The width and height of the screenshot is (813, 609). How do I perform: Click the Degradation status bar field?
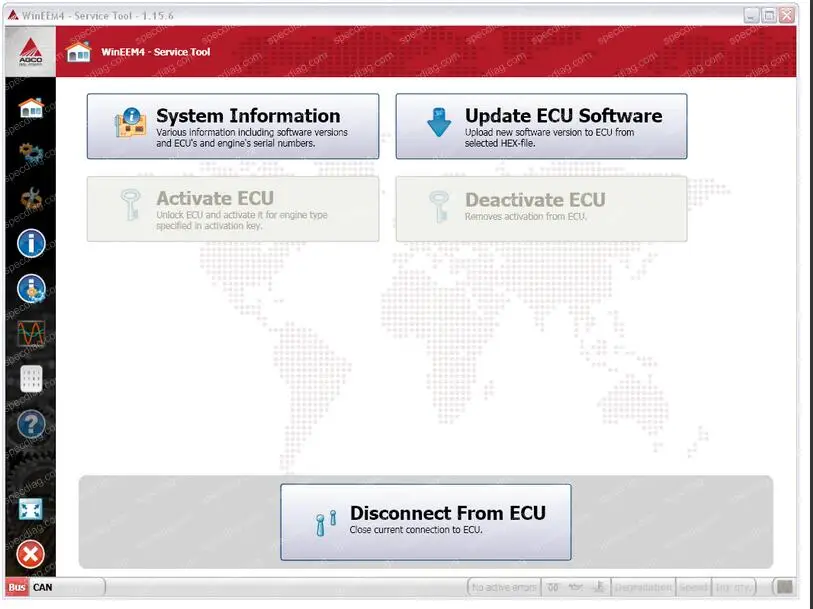643,587
